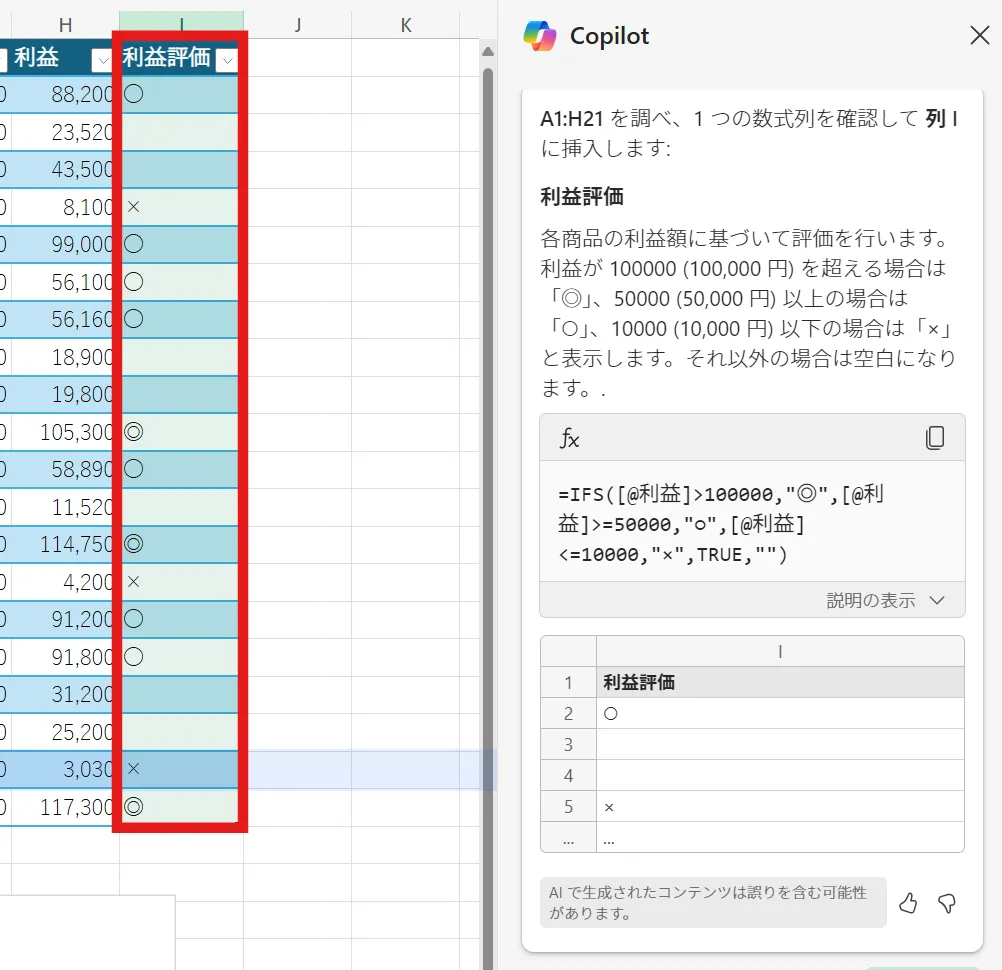Select column H header

coord(65,24)
